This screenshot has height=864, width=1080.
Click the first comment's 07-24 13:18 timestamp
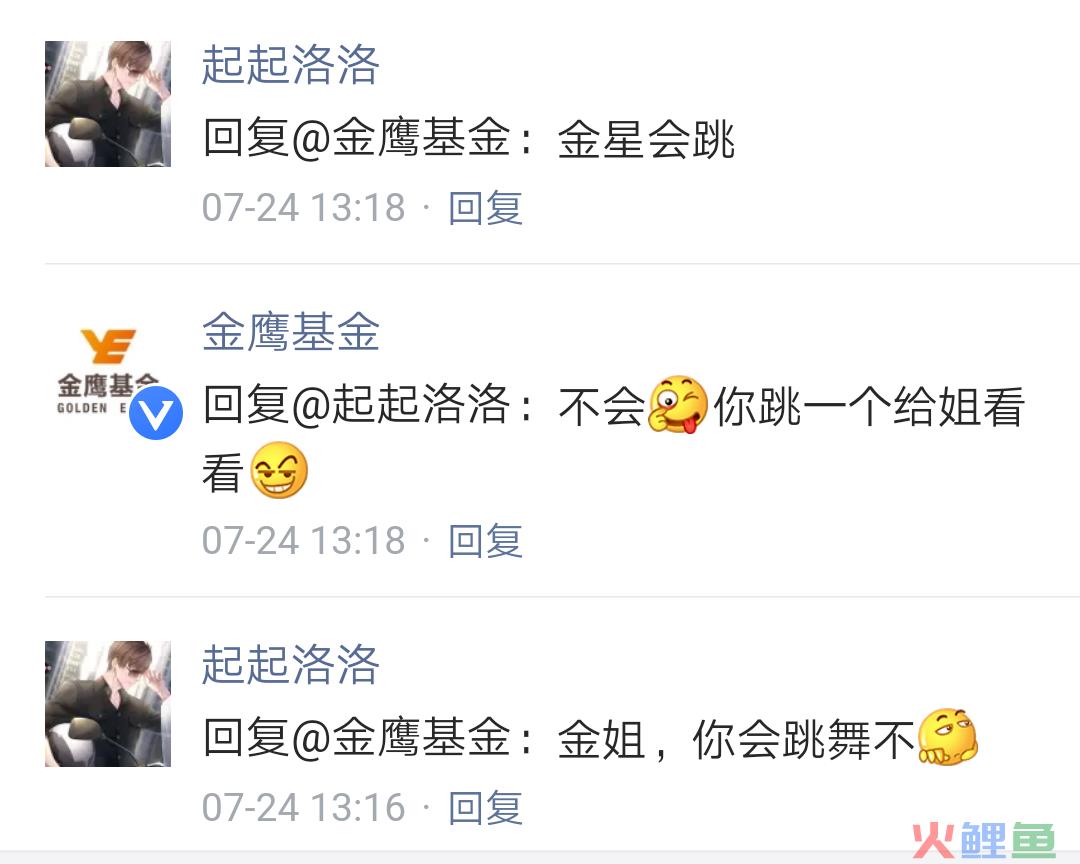[304, 208]
